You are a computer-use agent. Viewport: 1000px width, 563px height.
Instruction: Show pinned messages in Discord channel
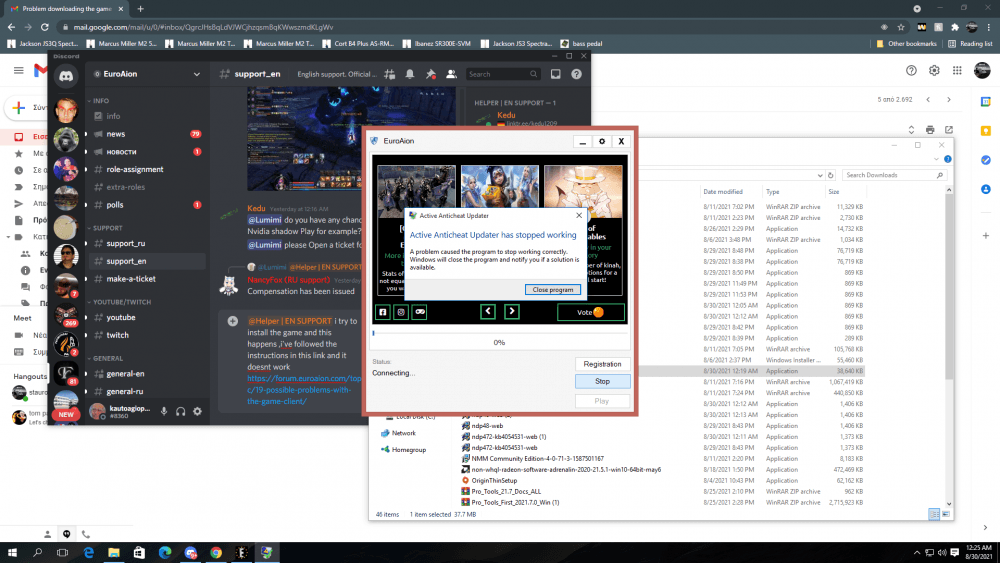[x=430, y=74]
